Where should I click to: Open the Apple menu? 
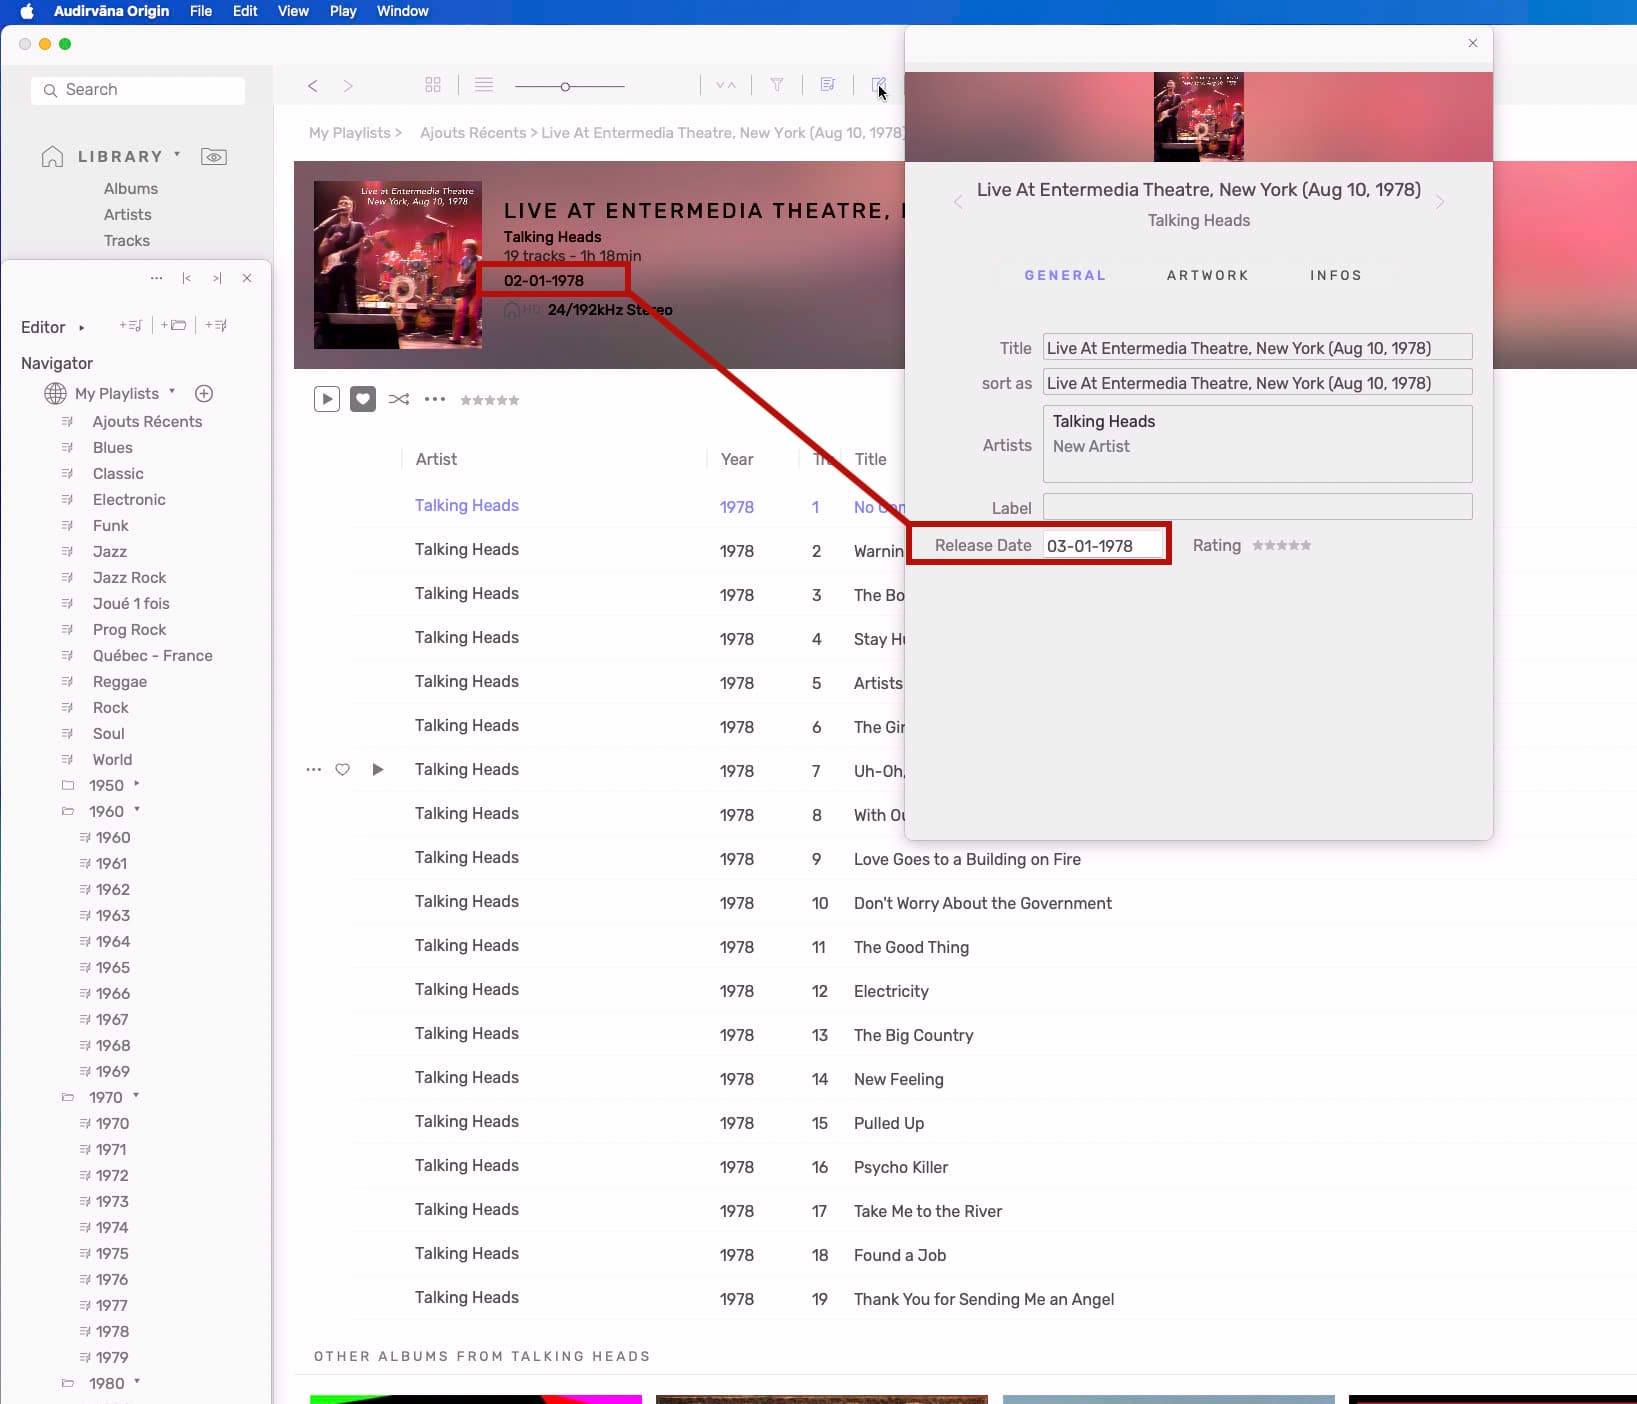click(27, 11)
